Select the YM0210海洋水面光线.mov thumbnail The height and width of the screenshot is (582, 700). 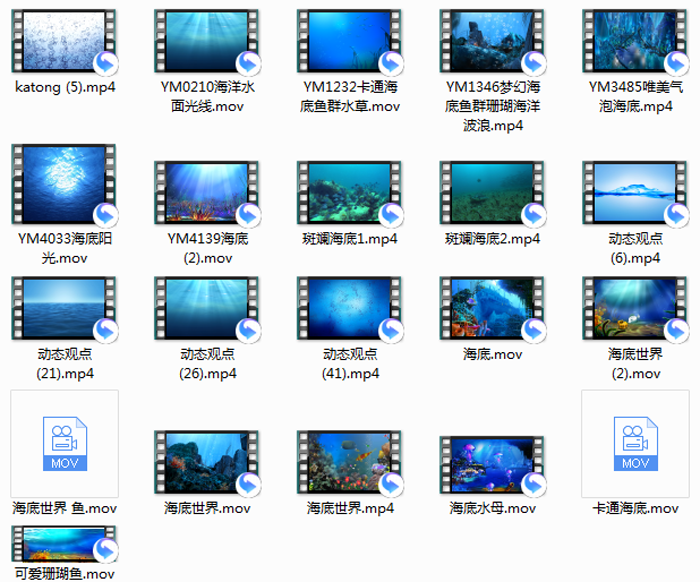coord(207,40)
